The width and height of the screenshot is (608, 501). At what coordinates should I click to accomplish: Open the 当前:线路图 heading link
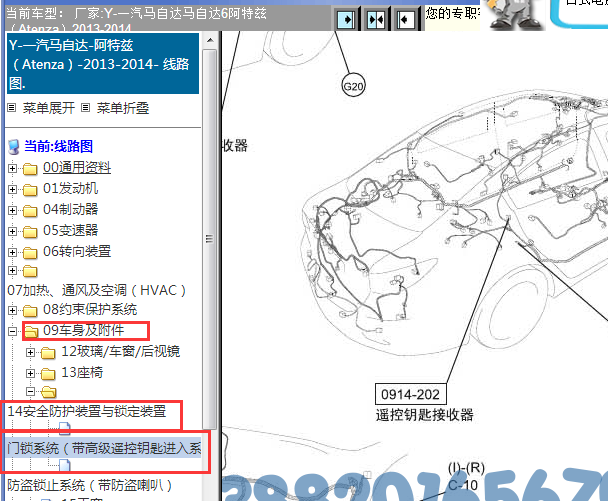coord(59,146)
